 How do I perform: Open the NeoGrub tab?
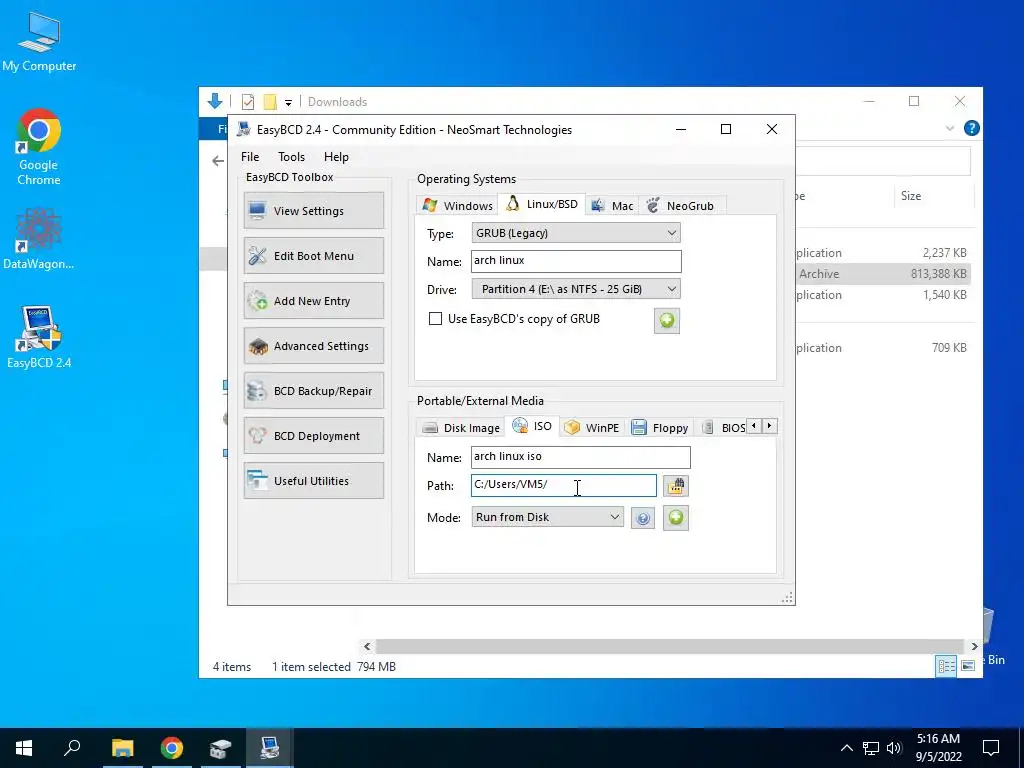pyautogui.click(x=680, y=206)
